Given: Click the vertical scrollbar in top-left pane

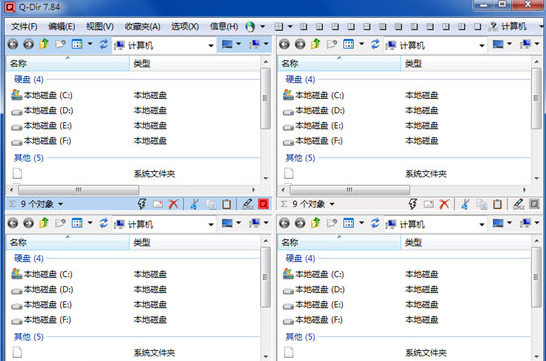Looking at the screenshot, I should point(266,99).
